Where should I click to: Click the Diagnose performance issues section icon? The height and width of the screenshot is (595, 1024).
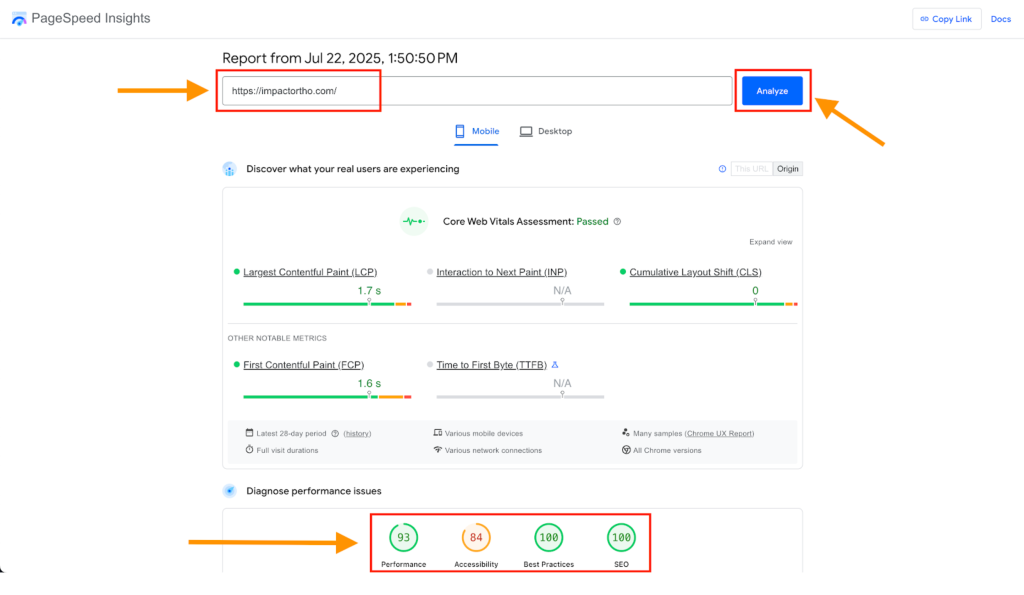point(229,491)
